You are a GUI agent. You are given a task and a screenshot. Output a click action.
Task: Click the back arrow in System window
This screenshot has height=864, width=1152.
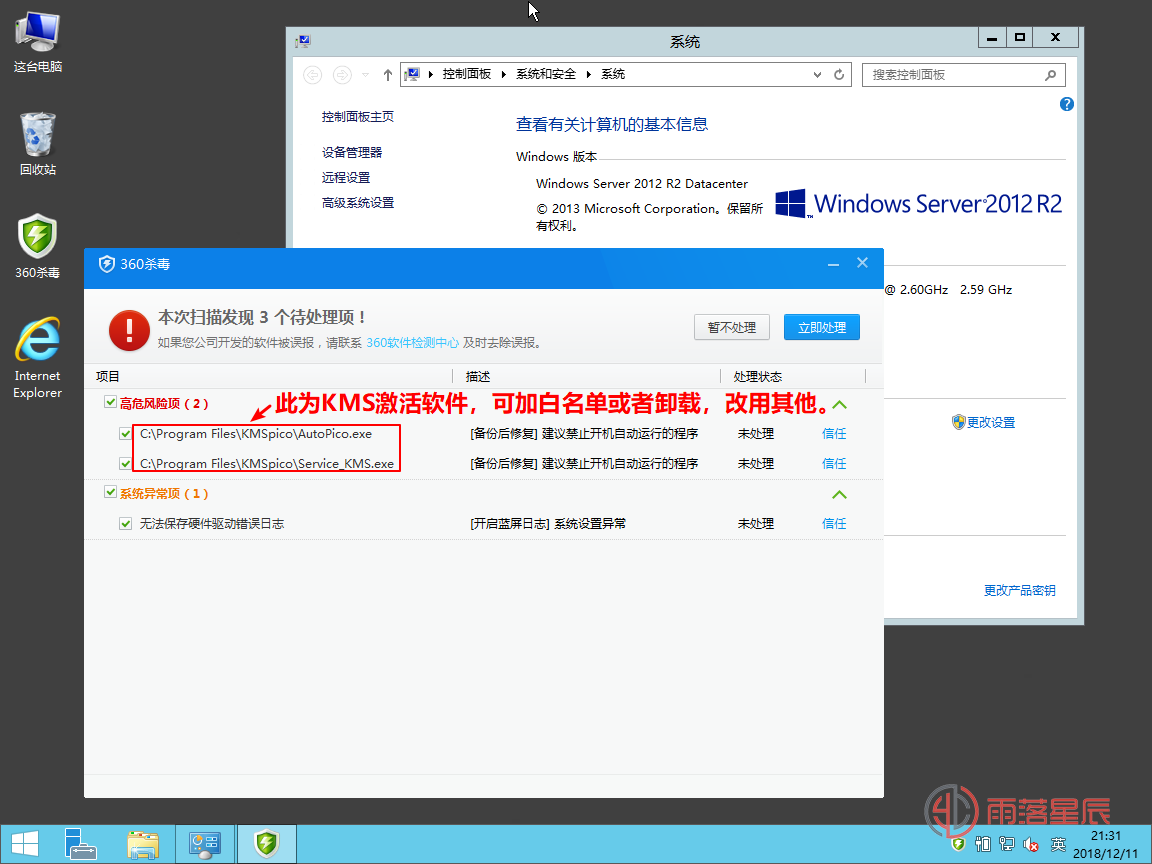312,74
